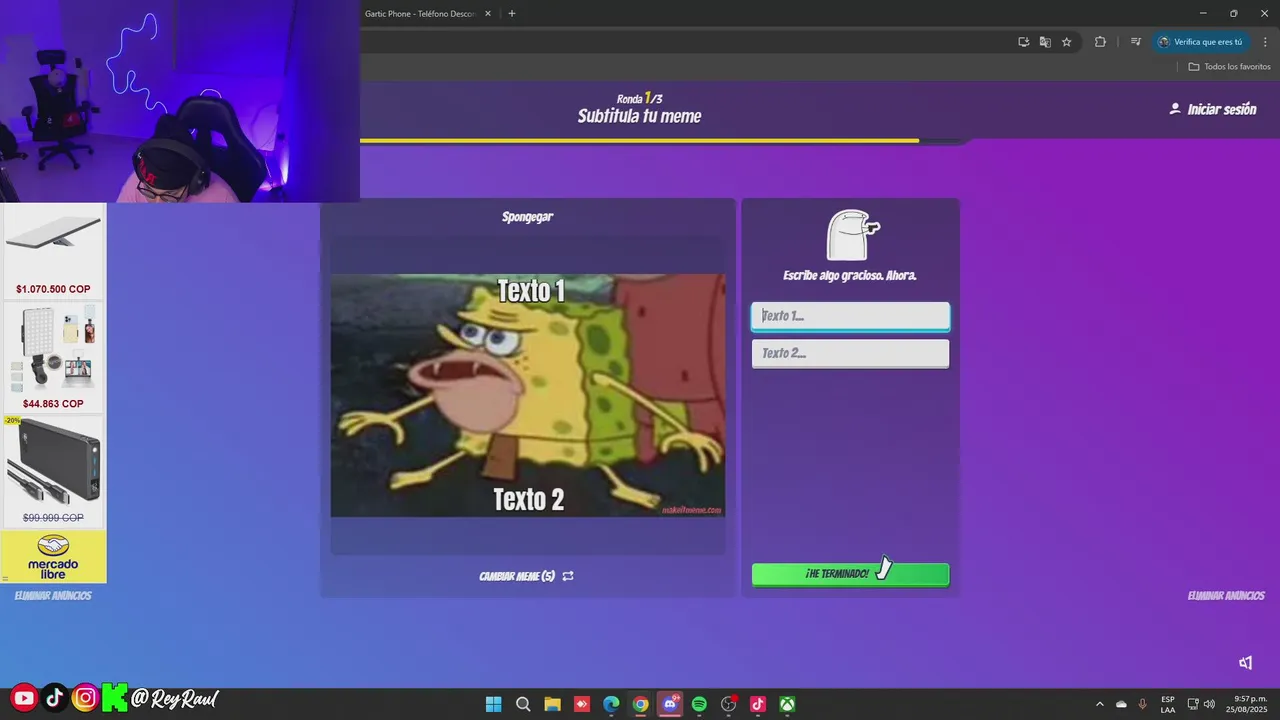This screenshot has width=1280, height=720.
Task: Switch ESP LAA keyboard language
Action: (1168, 704)
